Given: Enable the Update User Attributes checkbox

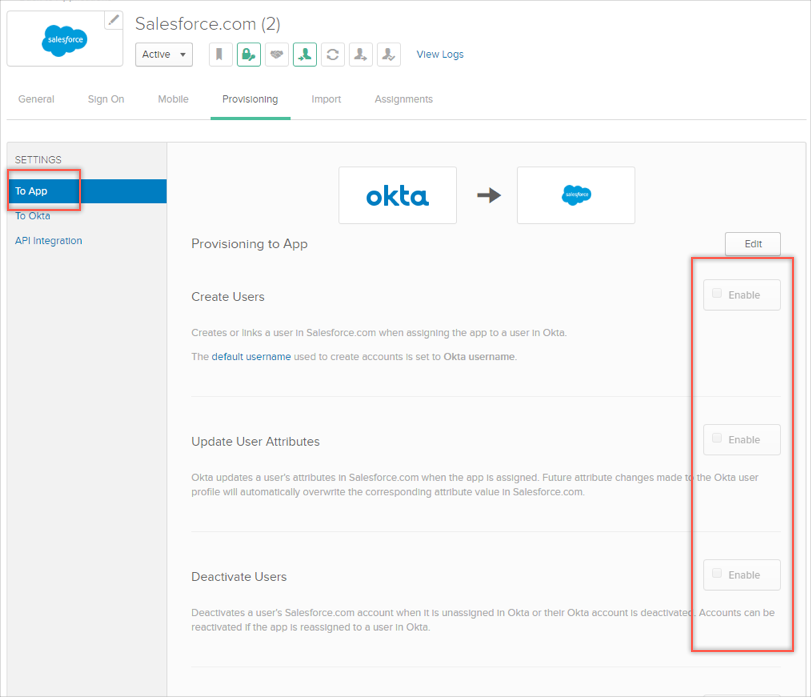Looking at the screenshot, I should click(717, 439).
